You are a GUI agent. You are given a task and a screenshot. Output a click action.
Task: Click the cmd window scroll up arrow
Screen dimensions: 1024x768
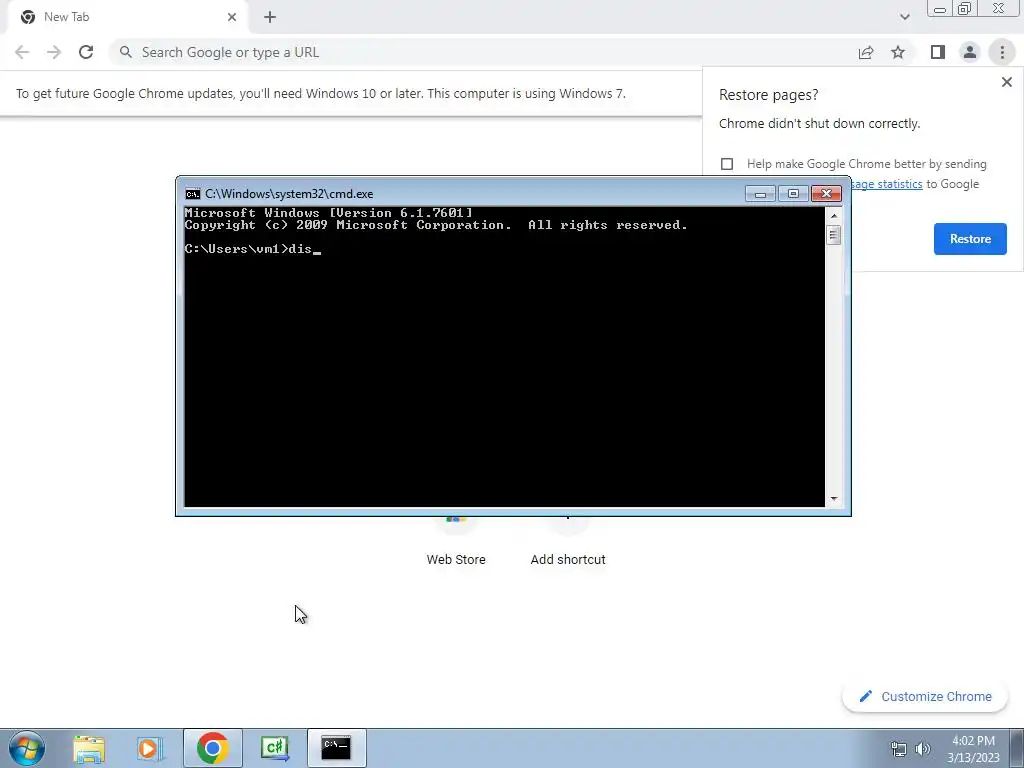coord(834,216)
